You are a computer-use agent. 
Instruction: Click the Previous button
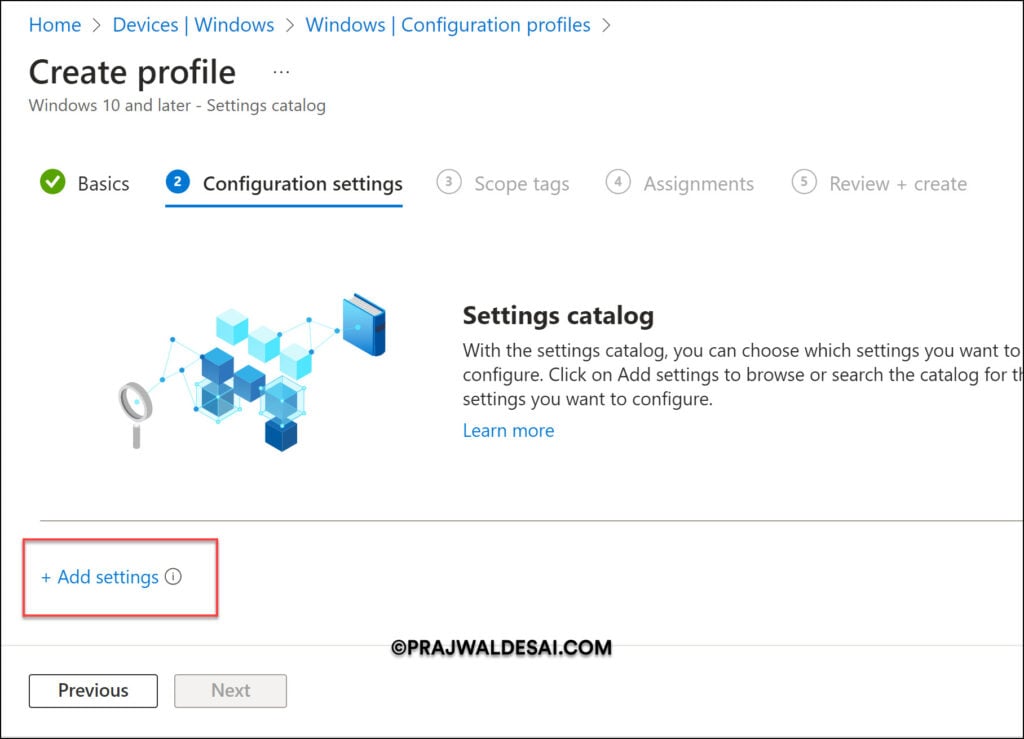coord(93,691)
